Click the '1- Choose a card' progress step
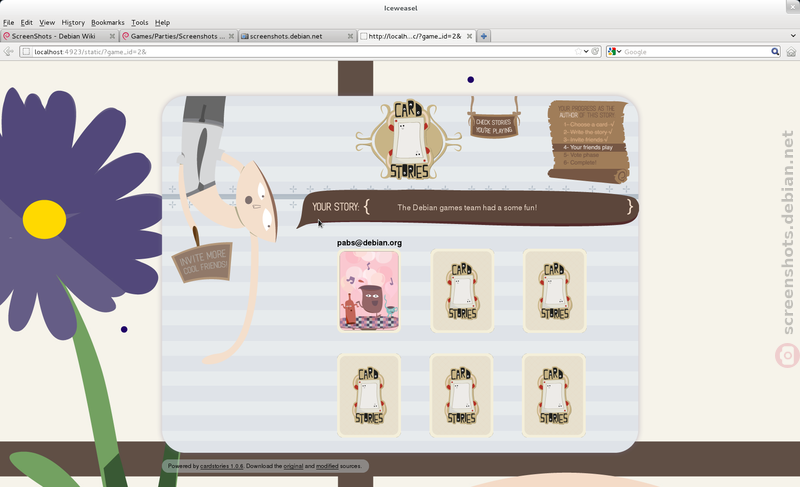 589,124
